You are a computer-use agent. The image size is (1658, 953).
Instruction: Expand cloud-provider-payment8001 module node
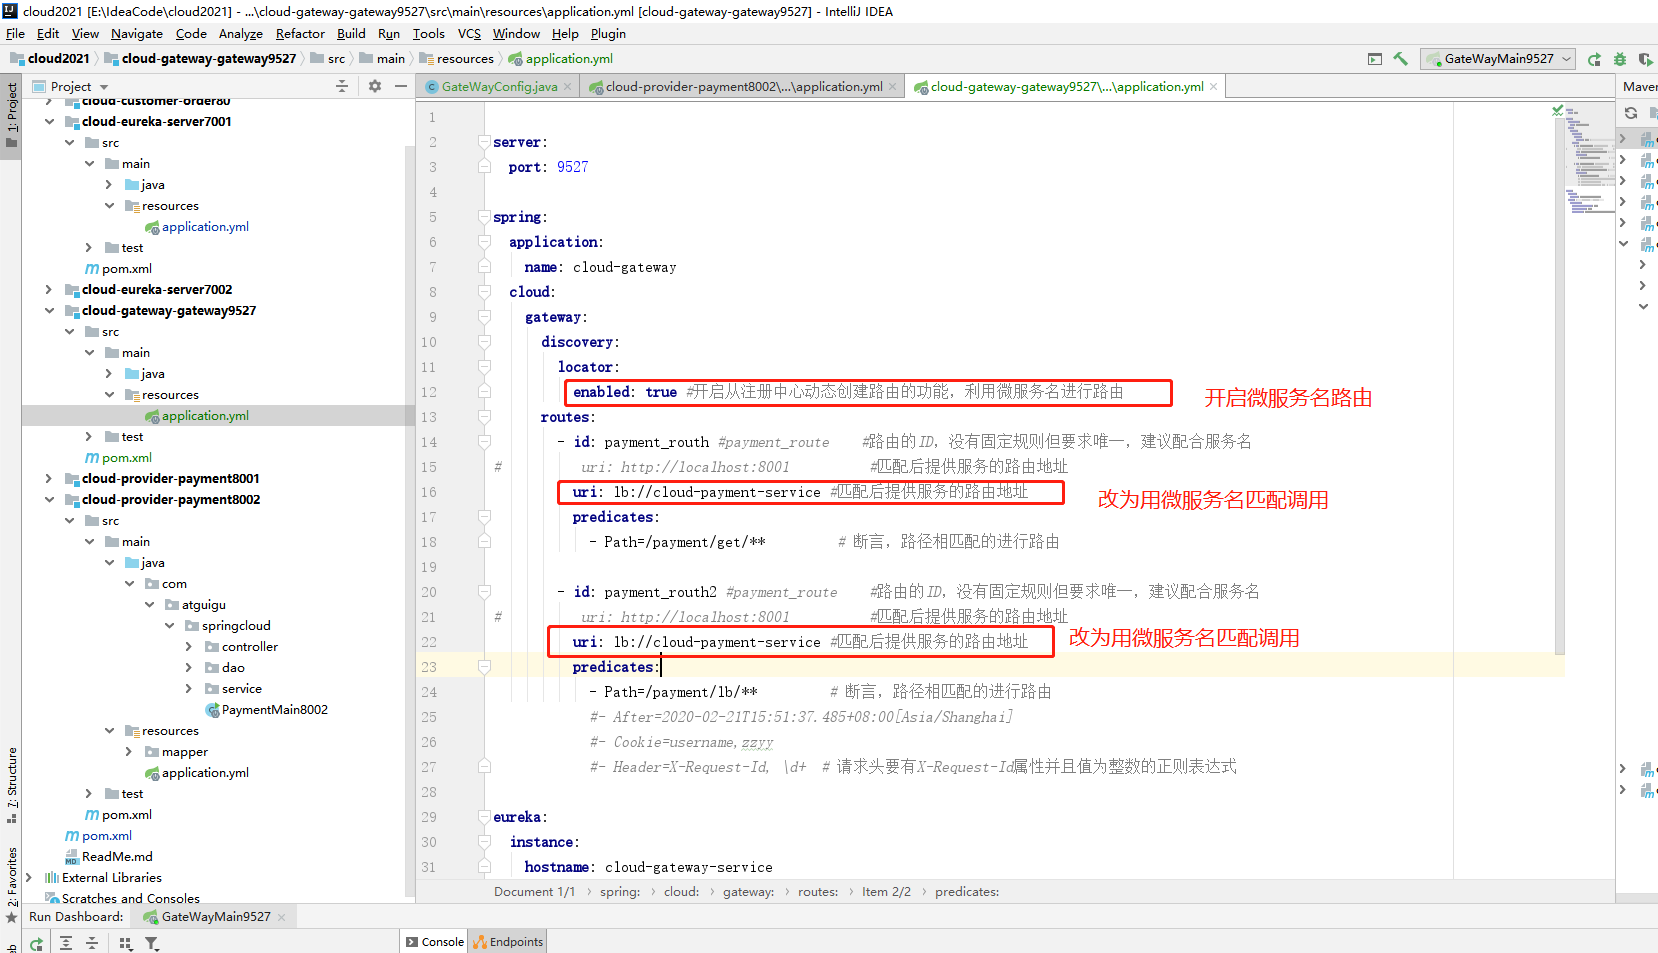tap(49, 479)
